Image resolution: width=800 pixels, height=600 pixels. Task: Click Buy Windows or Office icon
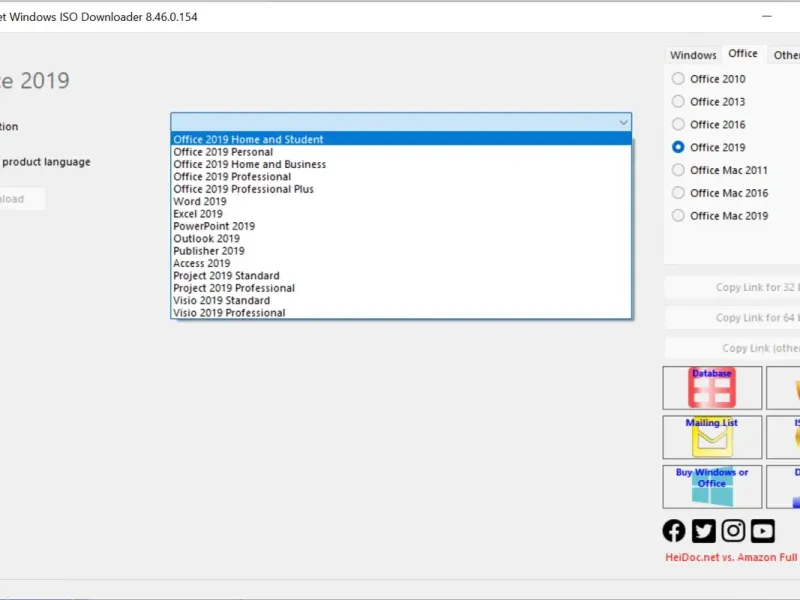712,487
